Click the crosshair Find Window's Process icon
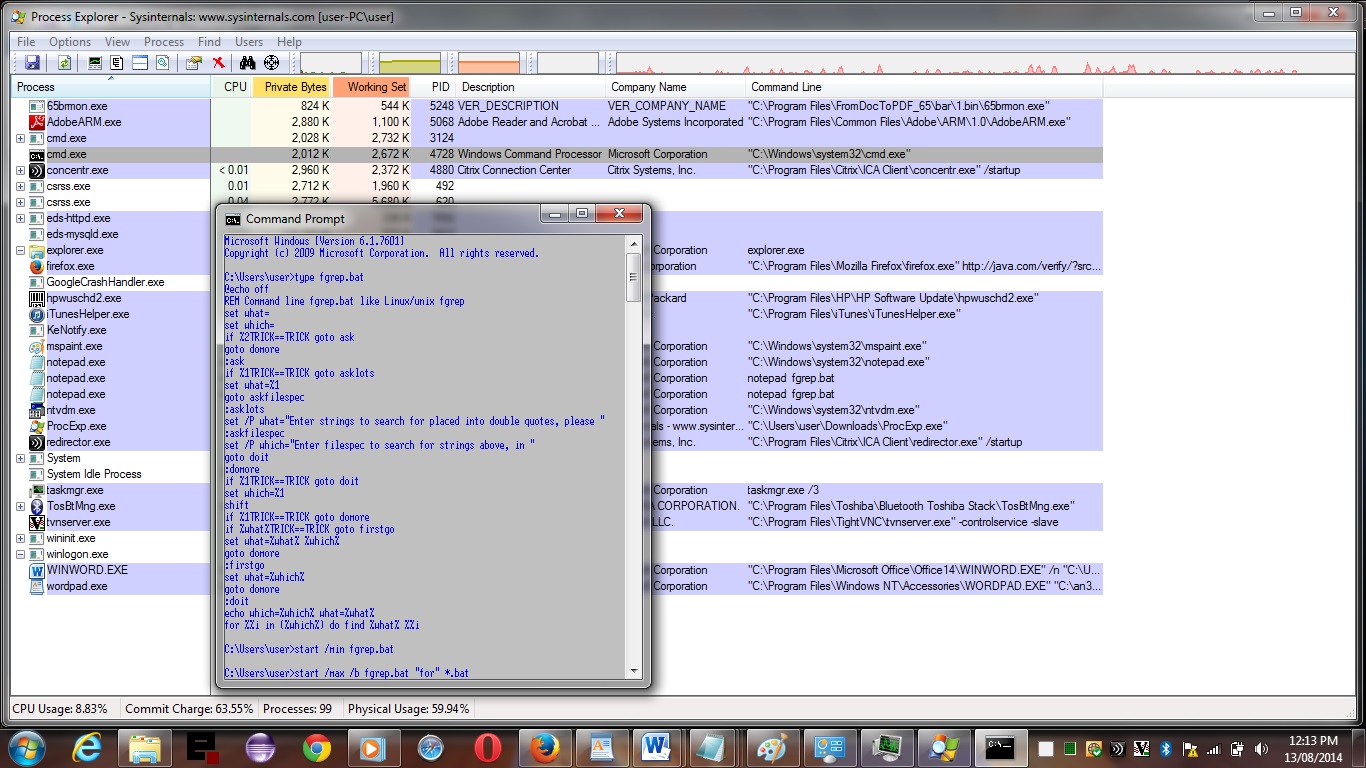Screen dimensions: 1366x768 271,63
